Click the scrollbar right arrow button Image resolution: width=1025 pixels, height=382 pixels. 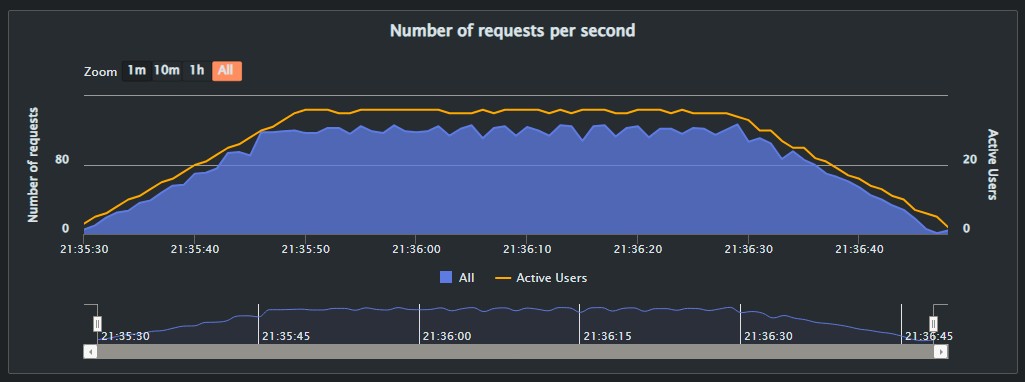[x=941, y=352]
